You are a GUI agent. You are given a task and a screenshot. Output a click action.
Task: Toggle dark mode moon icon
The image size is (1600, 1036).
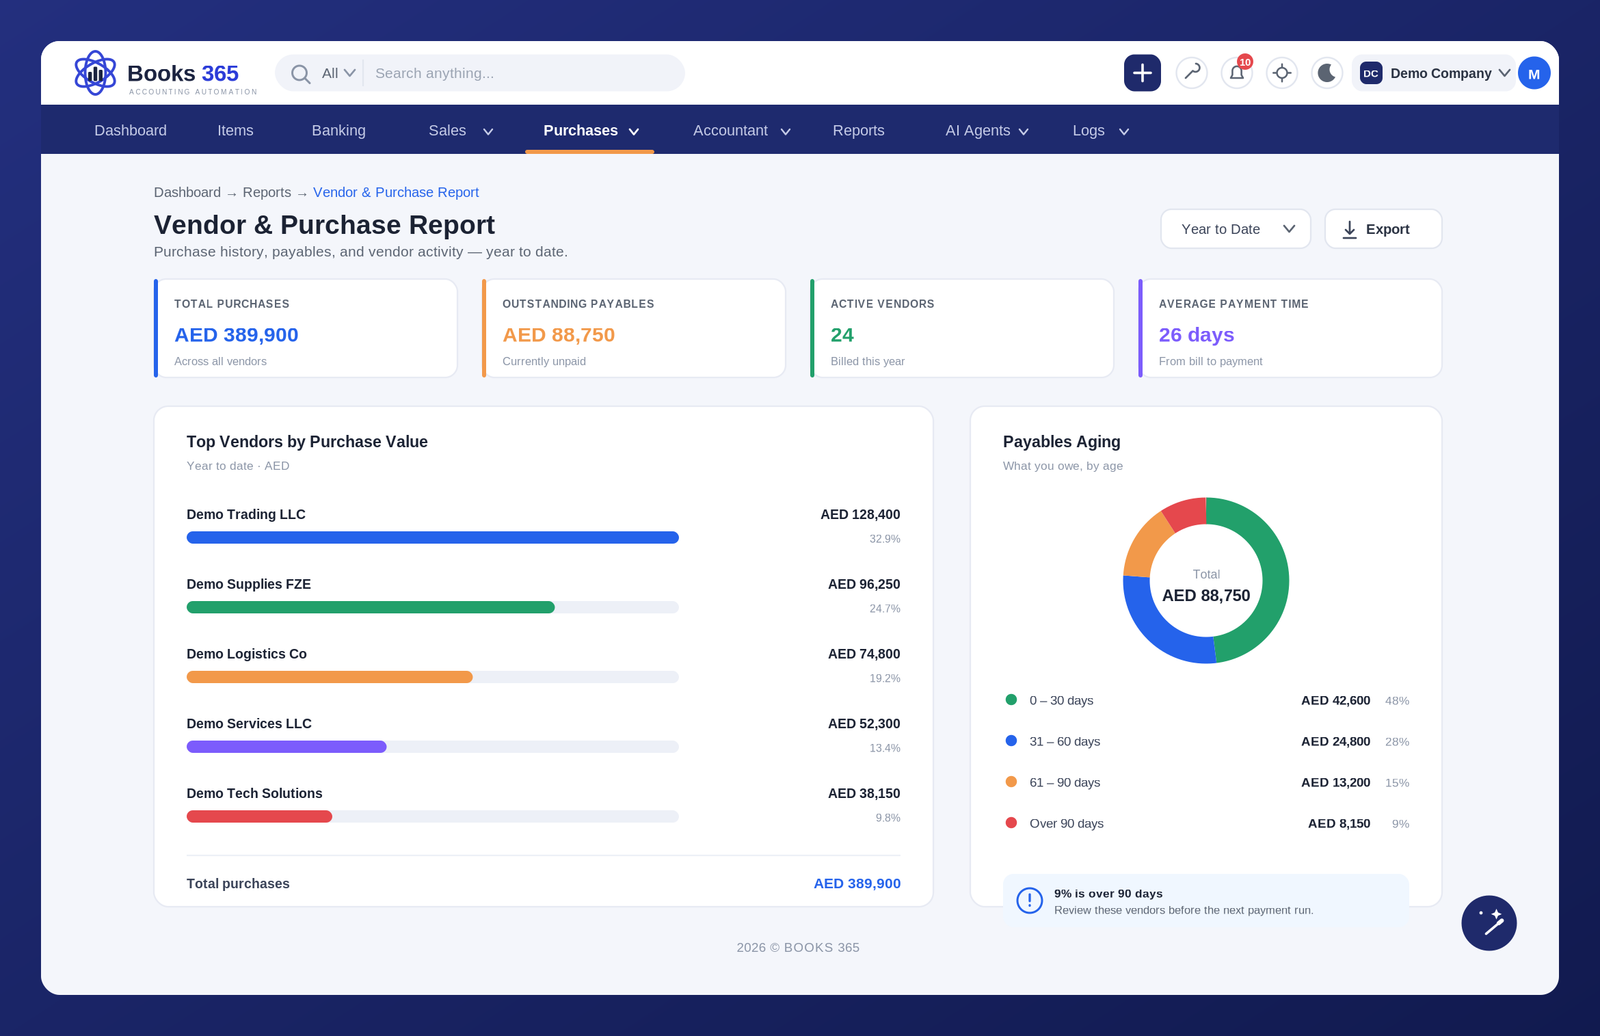coord(1327,73)
